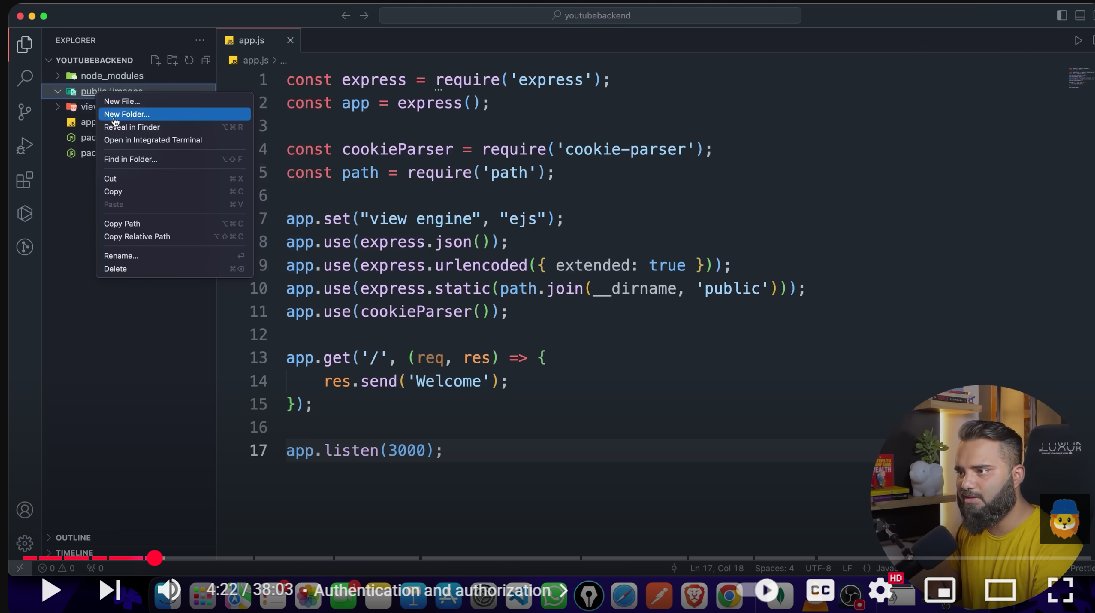Refresh the Explorer file tree
The height and width of the screenshot is (613, 1095).
[x=189, y=60]
